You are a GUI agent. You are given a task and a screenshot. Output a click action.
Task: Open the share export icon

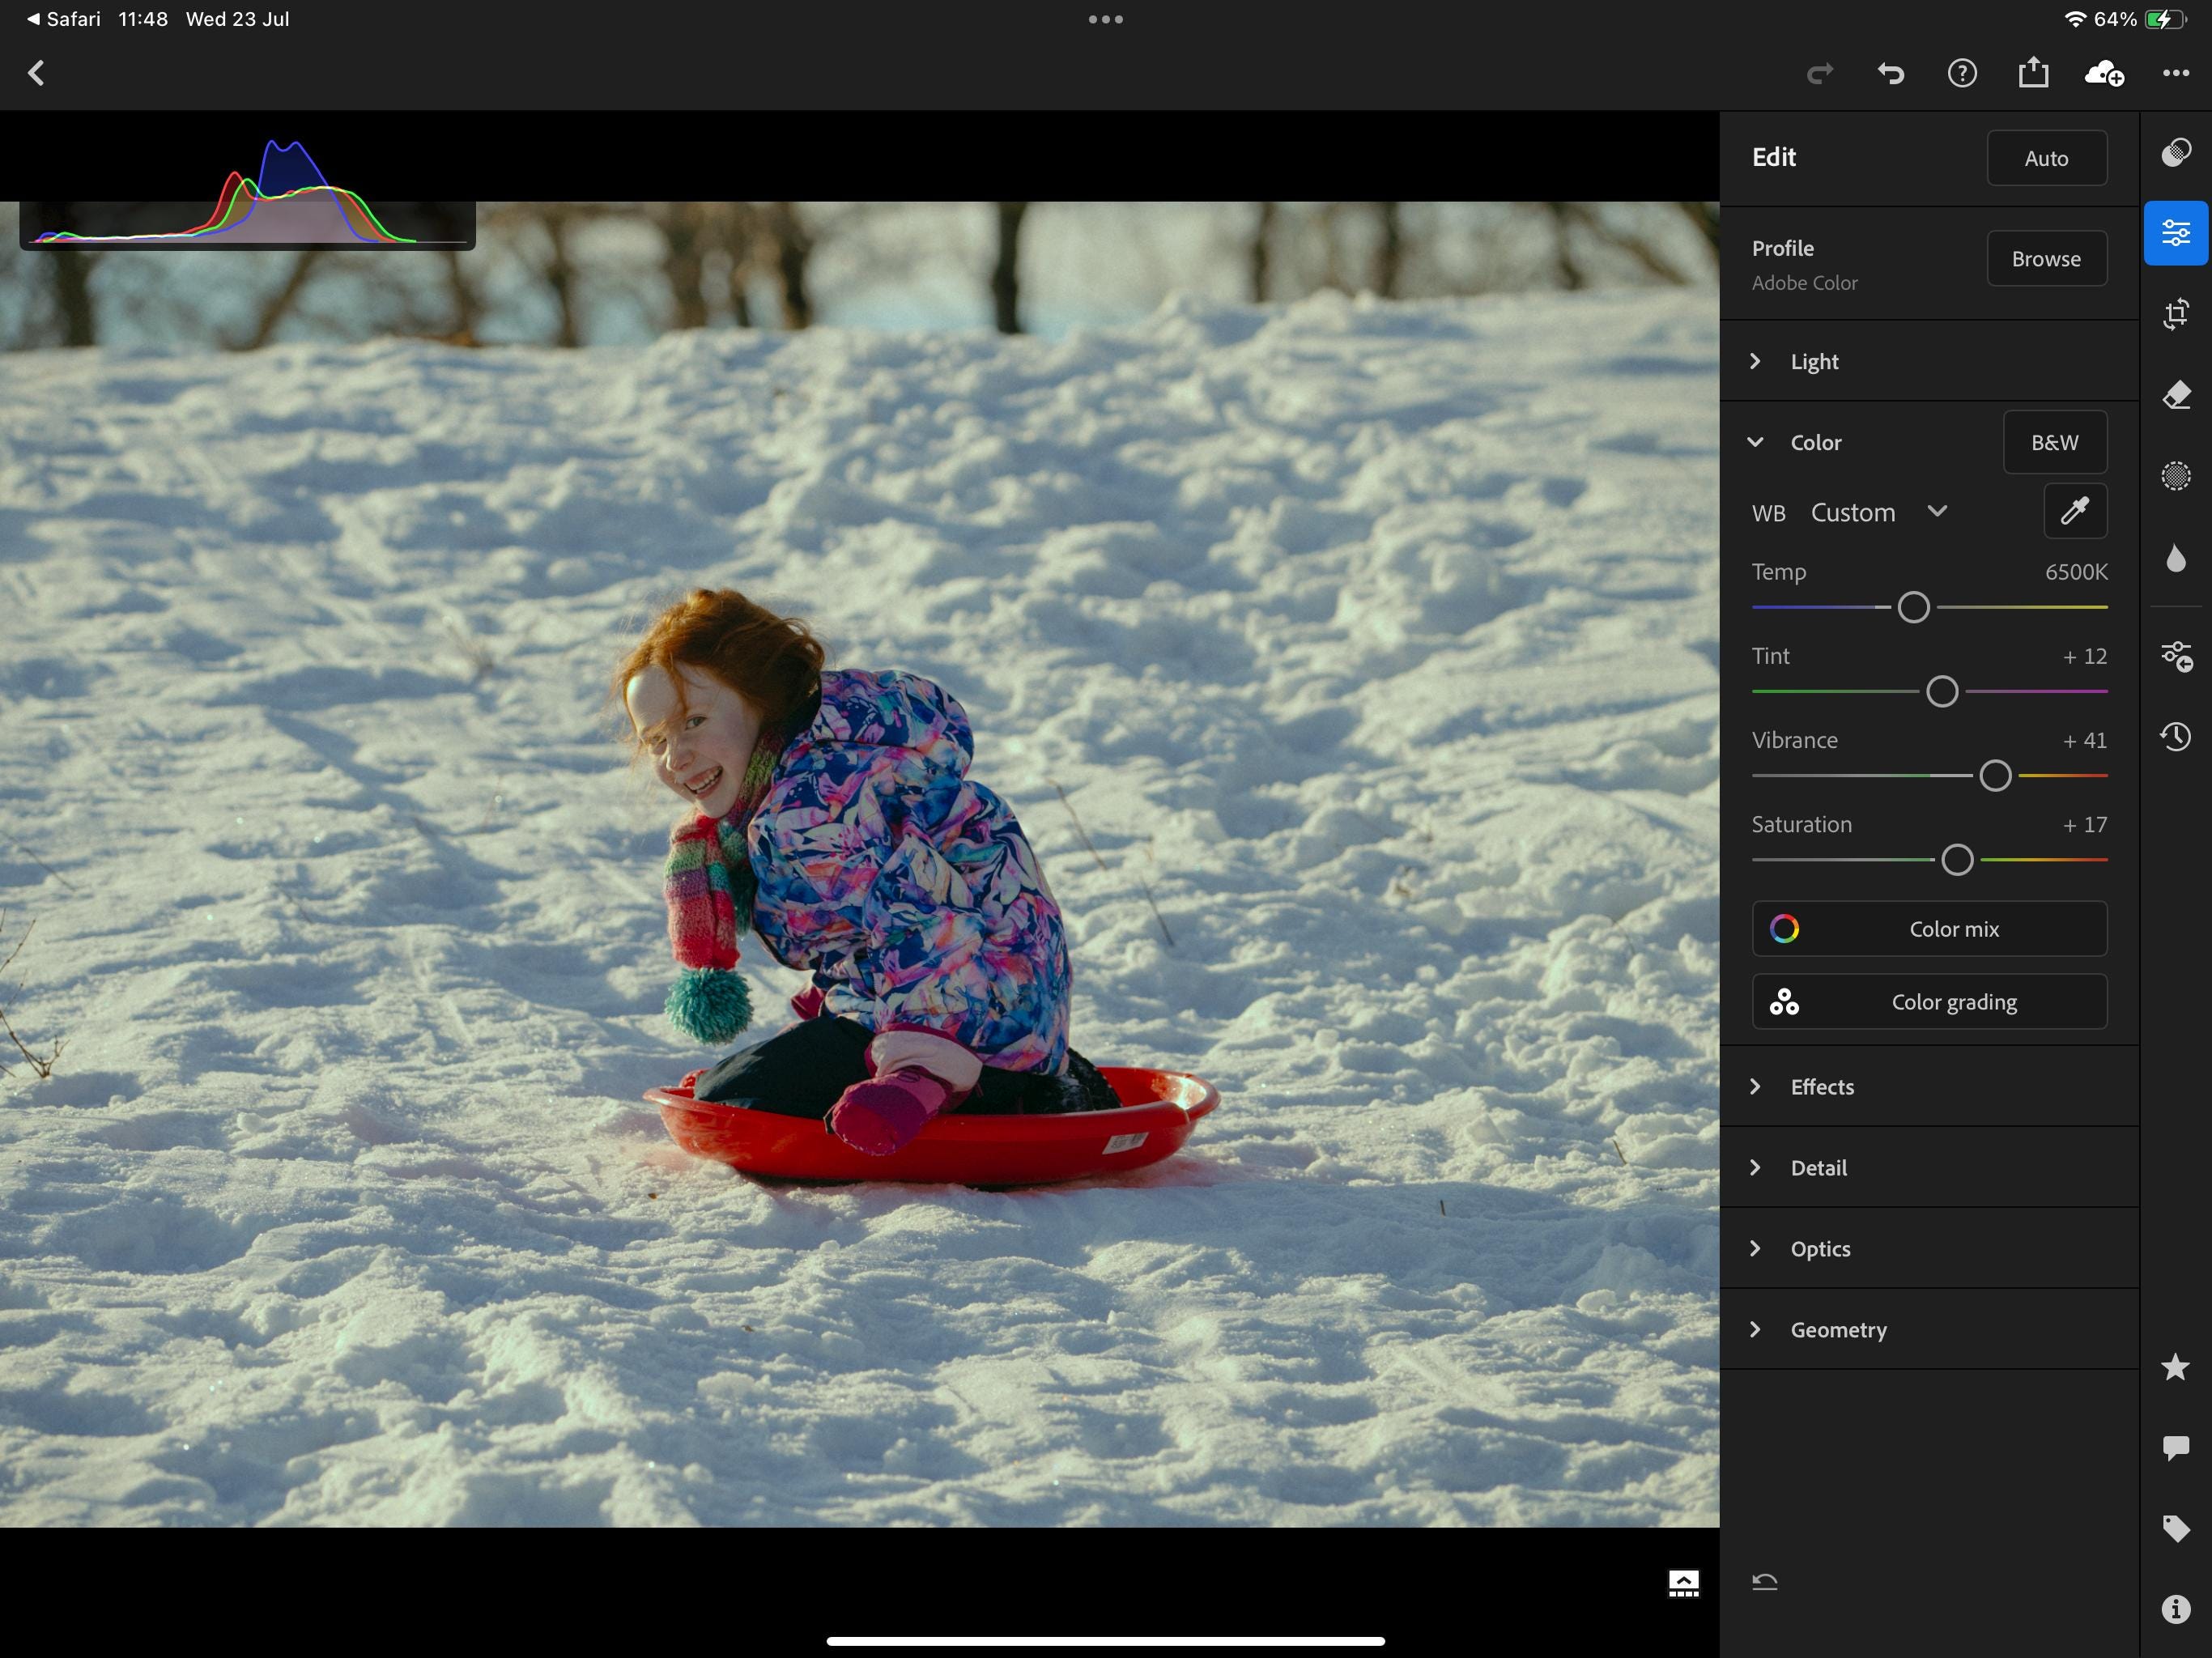[2033, 72]
